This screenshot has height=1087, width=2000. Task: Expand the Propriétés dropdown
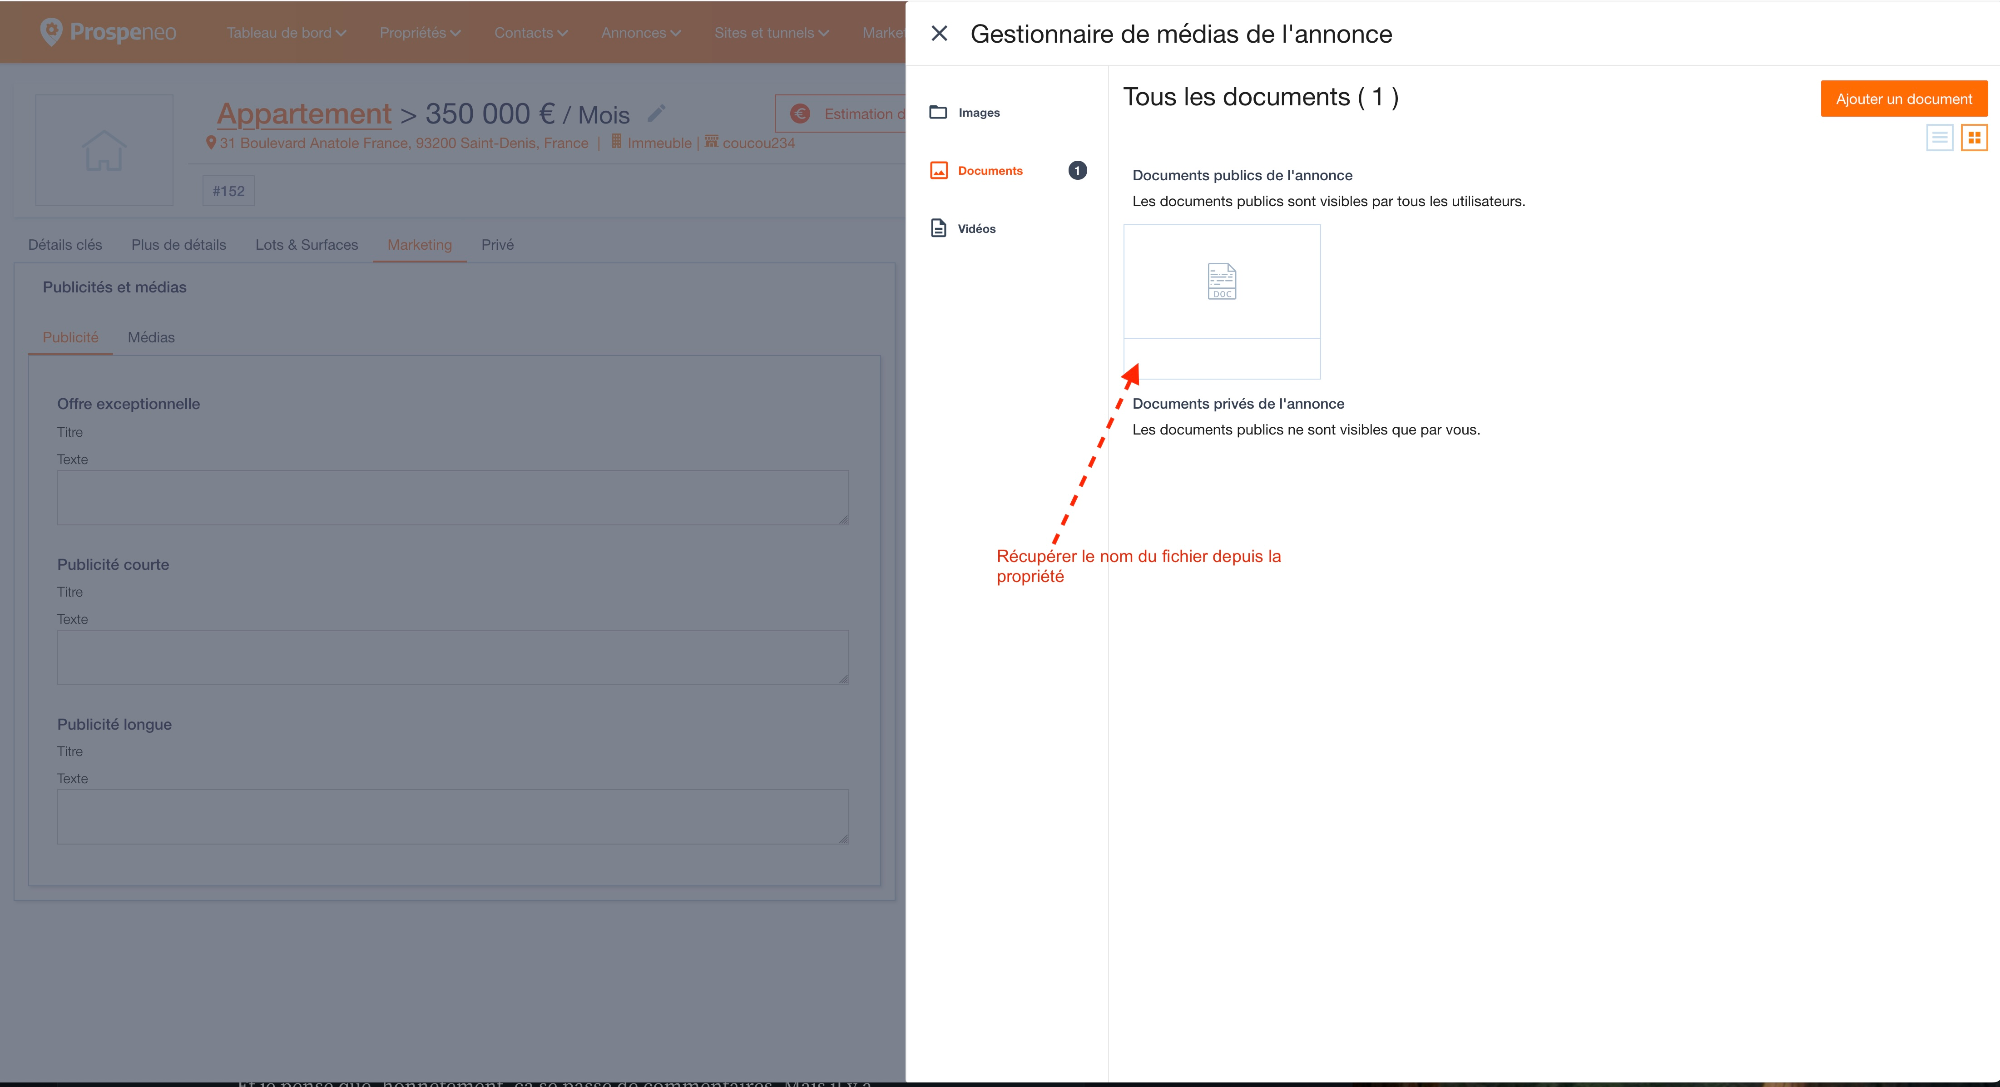pos(420,33)
